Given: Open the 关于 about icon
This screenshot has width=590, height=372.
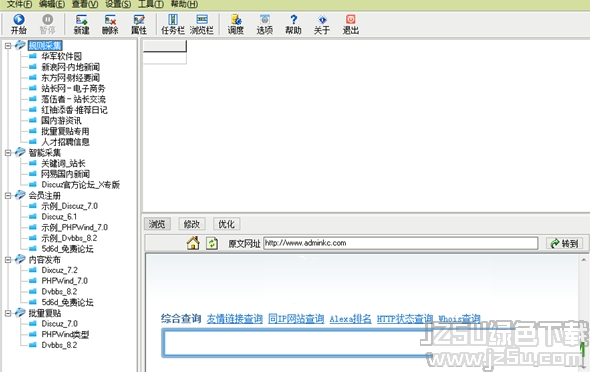Looking at the screenshot, I should [x=322, y=20].
